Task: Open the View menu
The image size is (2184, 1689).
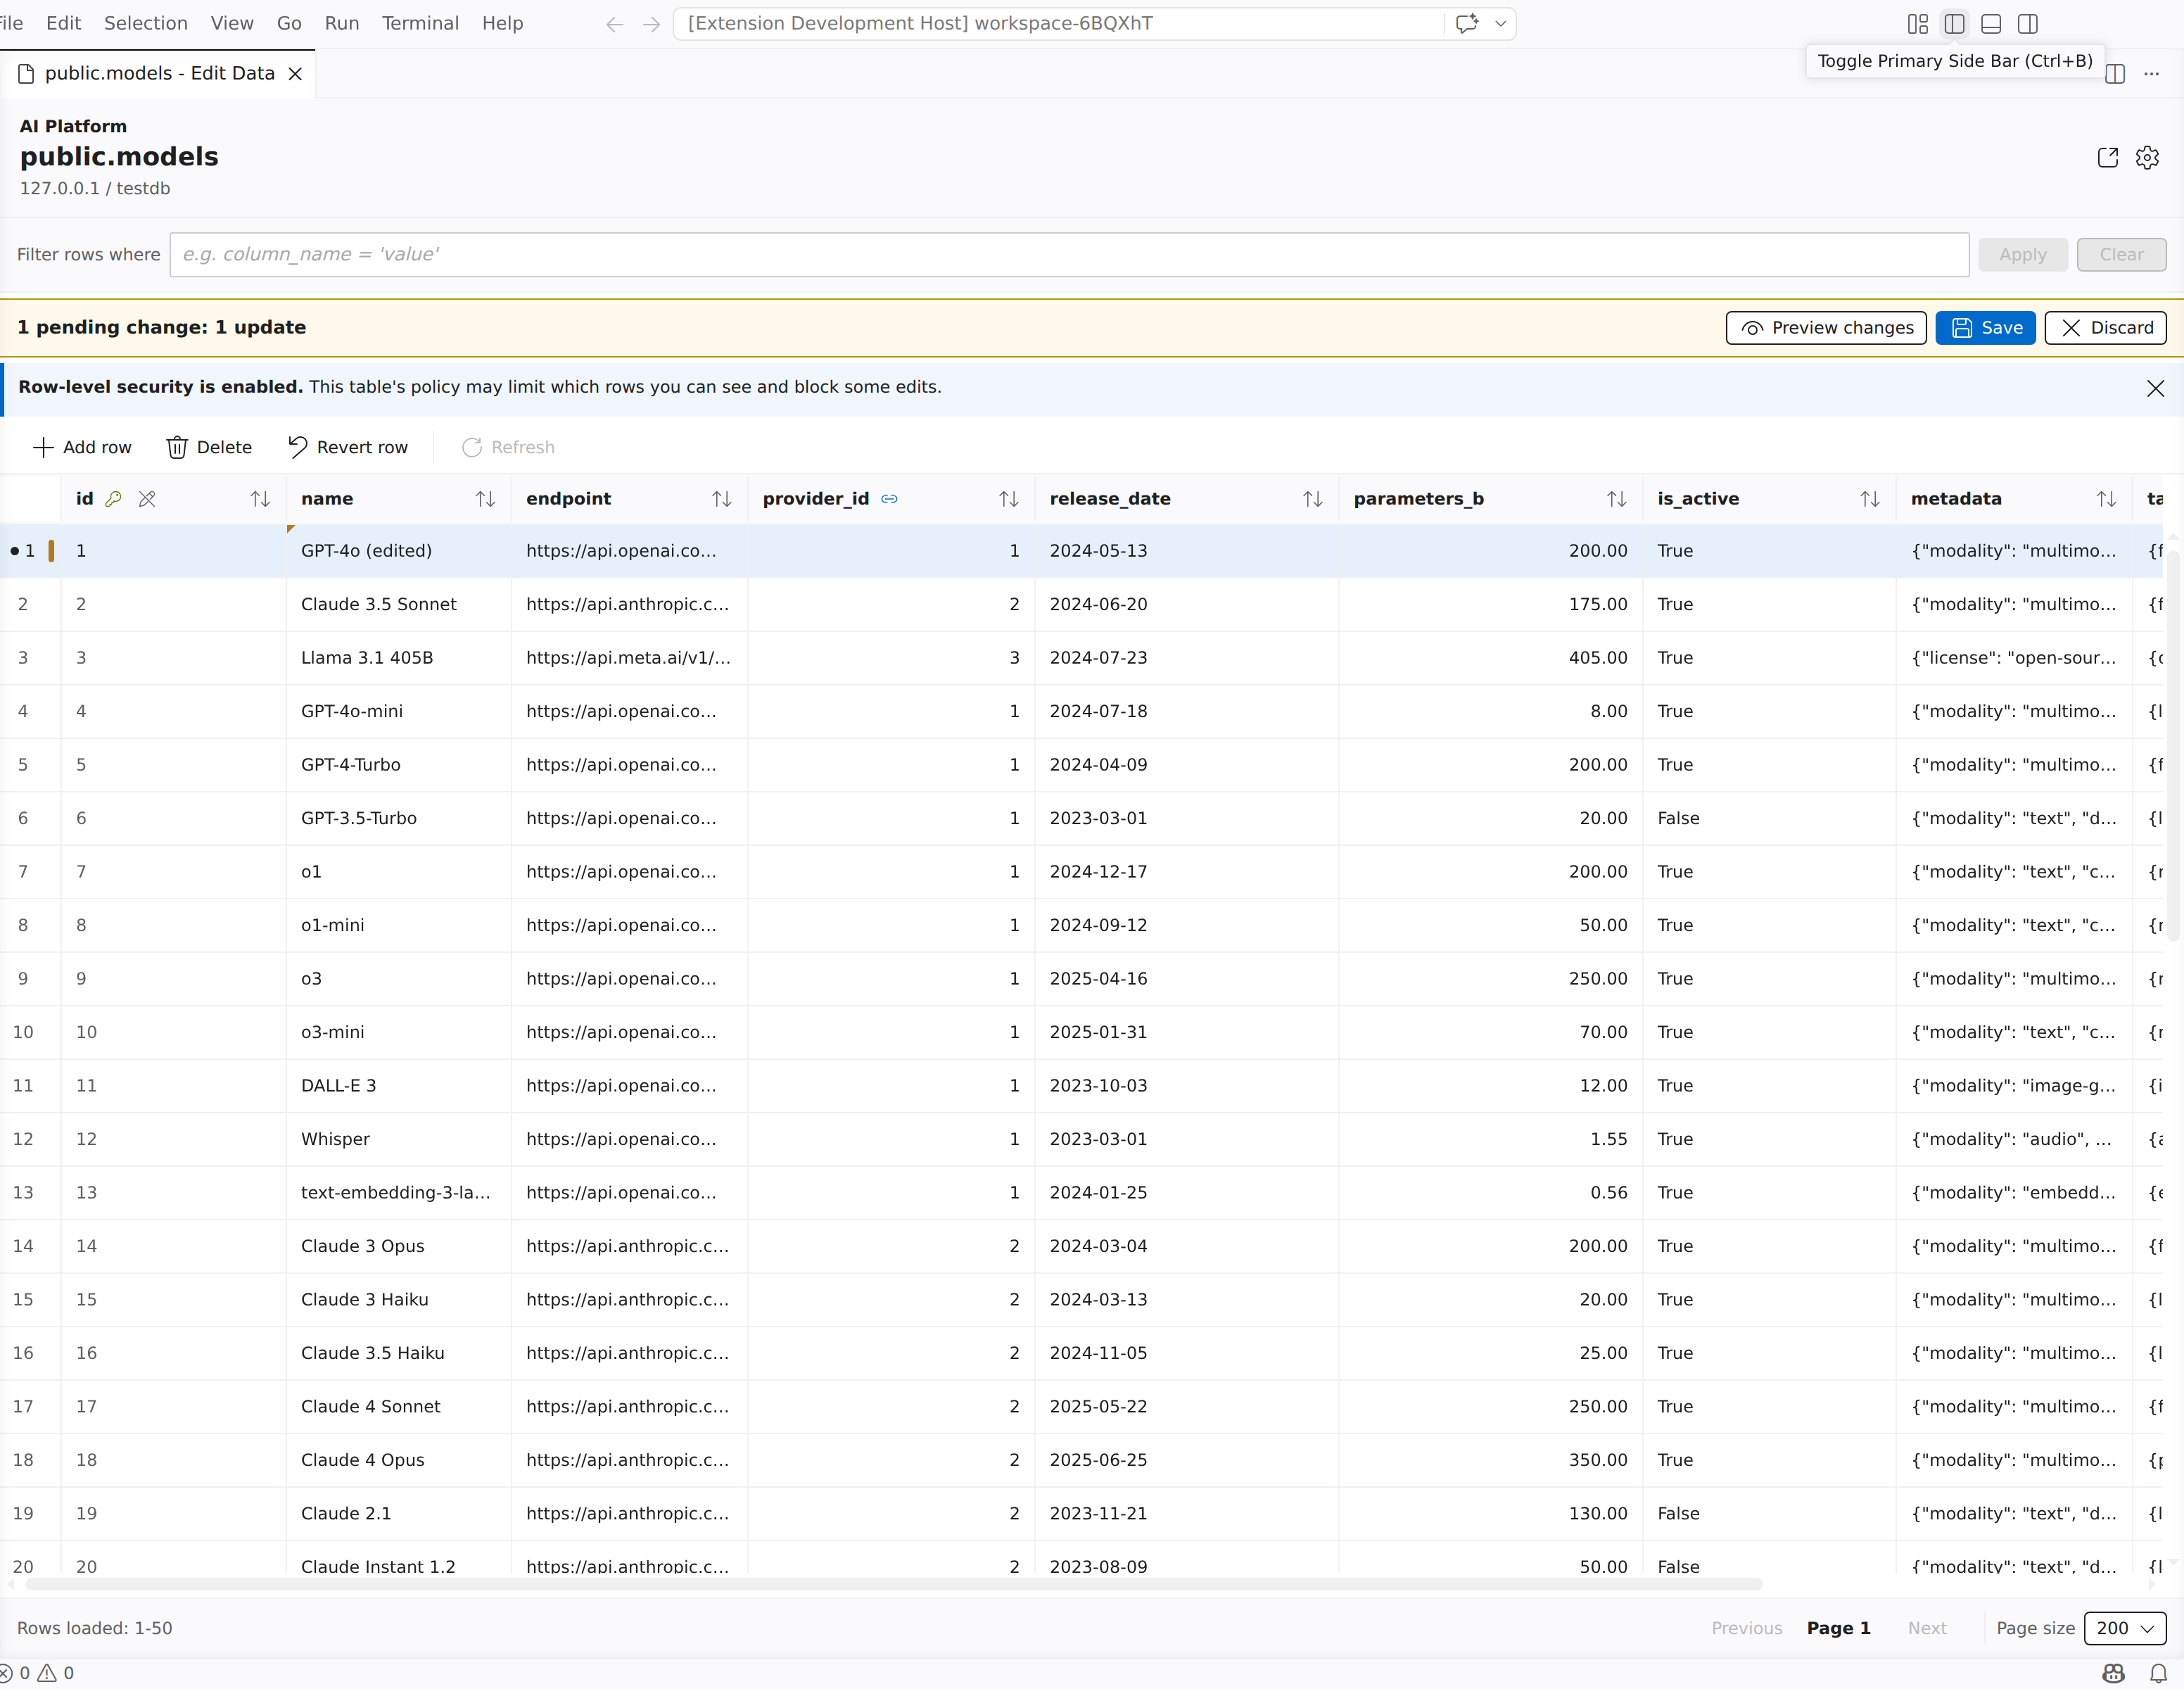Action: pos(232,23)
